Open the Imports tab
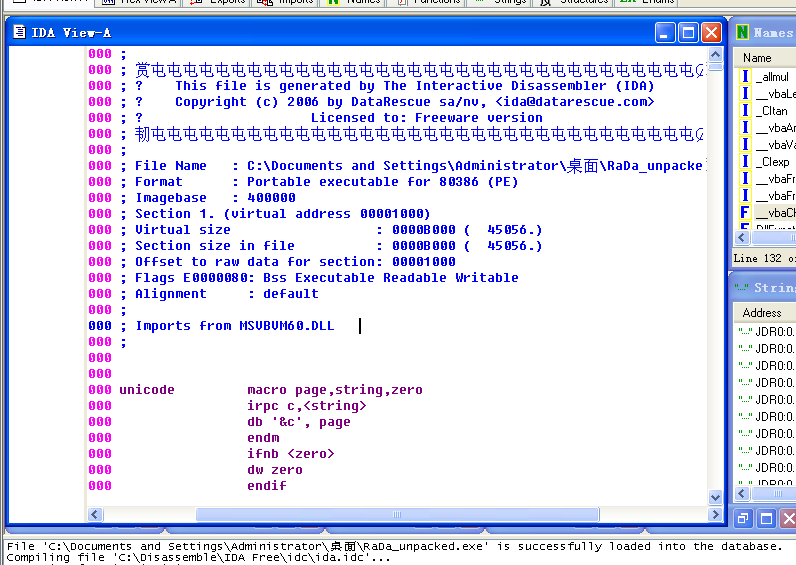The height and width of the screenshot is (565, 796). click(x=285, y=2)
